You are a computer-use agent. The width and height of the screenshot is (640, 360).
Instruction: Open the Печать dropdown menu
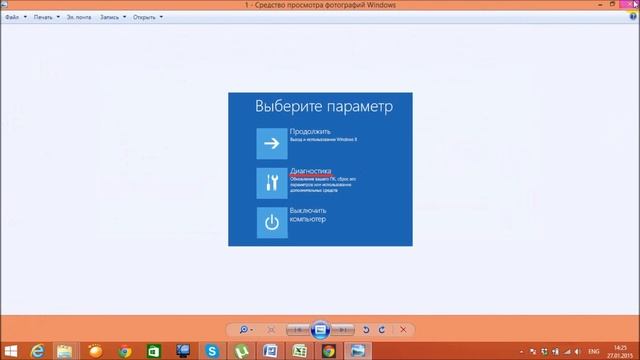point(47,17)
